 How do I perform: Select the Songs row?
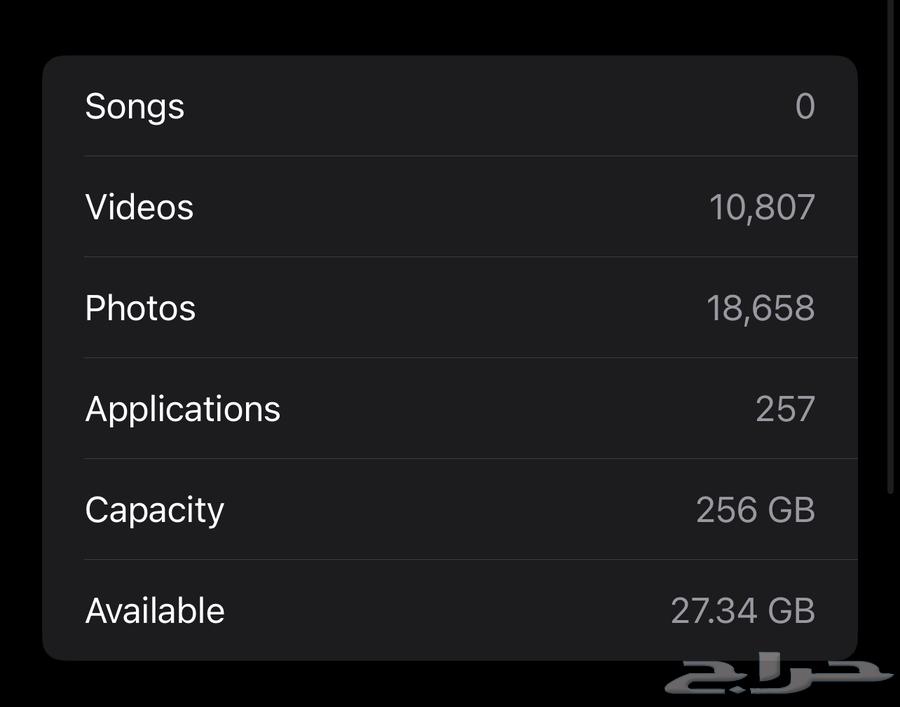pos(450,106)
